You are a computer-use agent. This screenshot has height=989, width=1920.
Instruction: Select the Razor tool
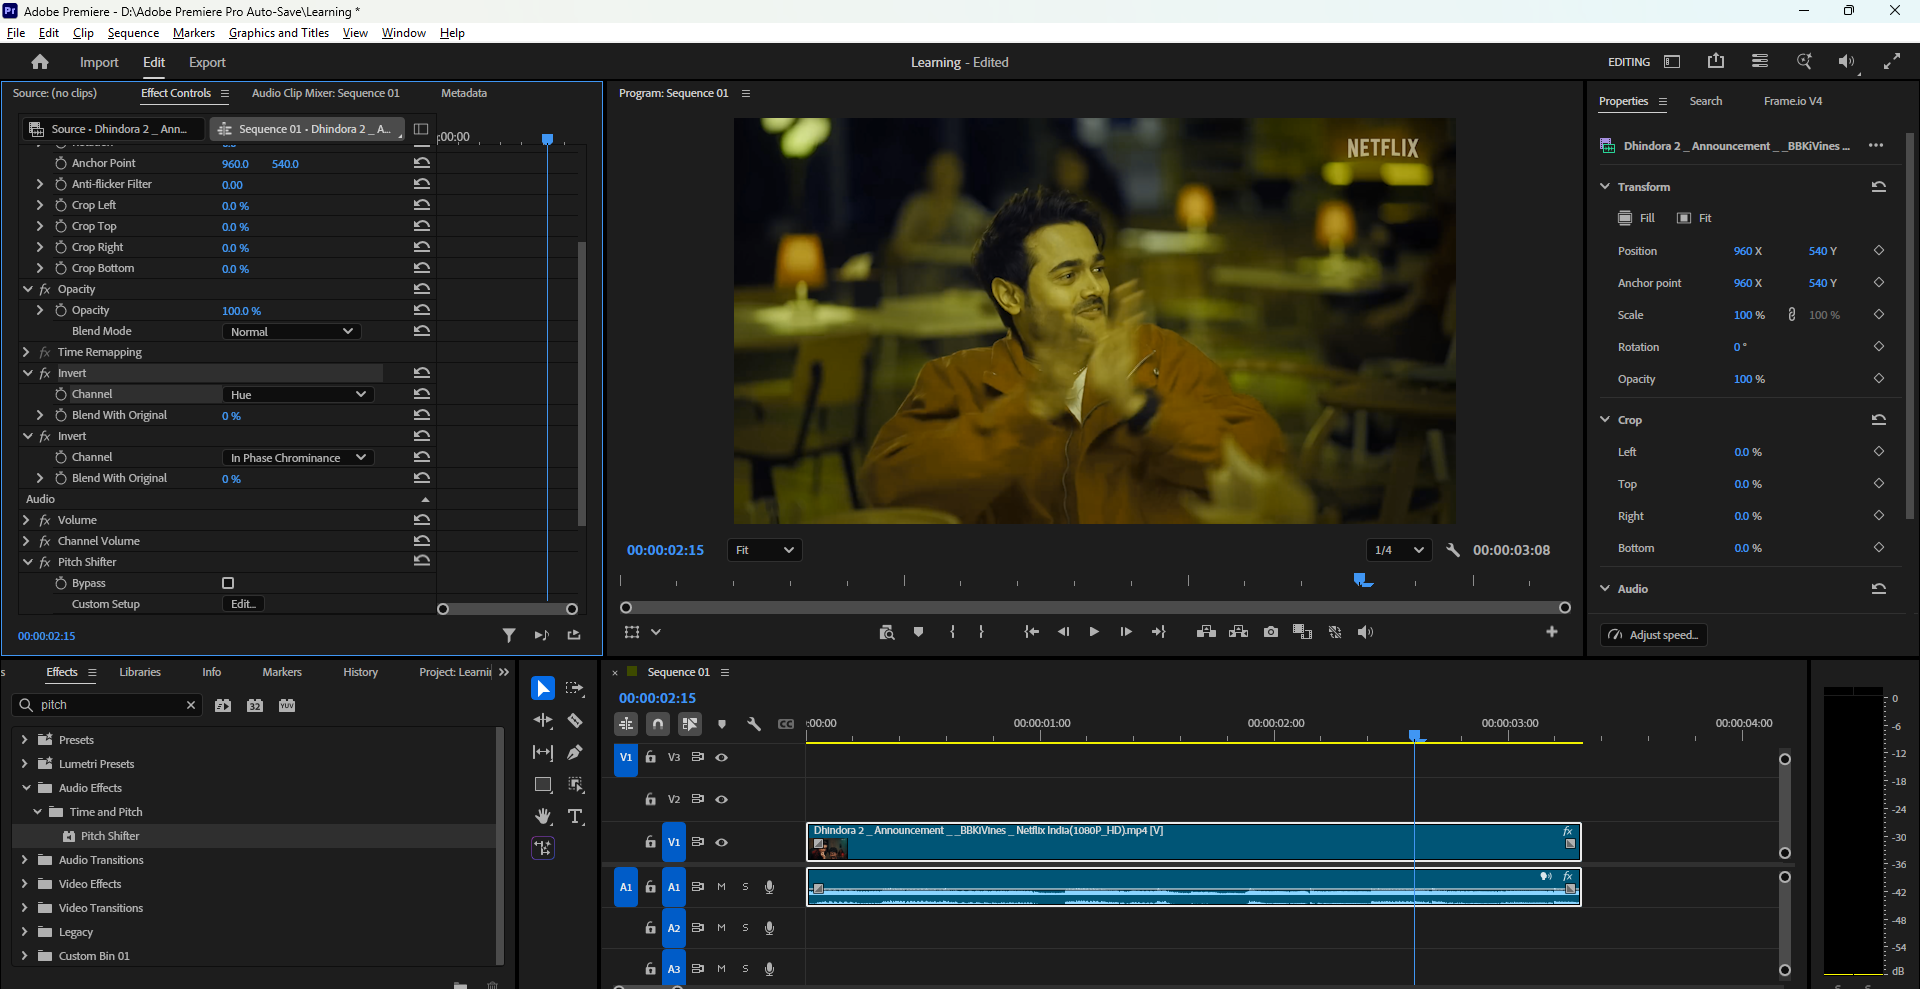(x=575, y=720)
